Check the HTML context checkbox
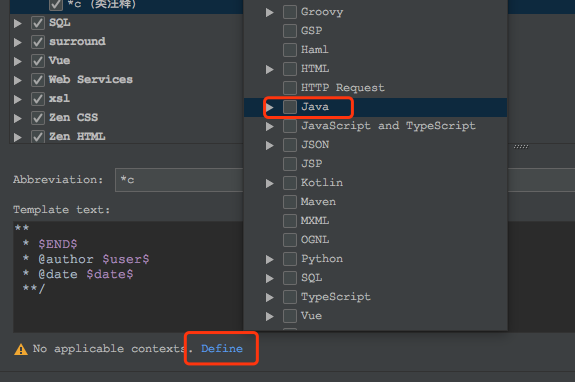This screenshot has height=382, width=575. click(x=290, y=69)
